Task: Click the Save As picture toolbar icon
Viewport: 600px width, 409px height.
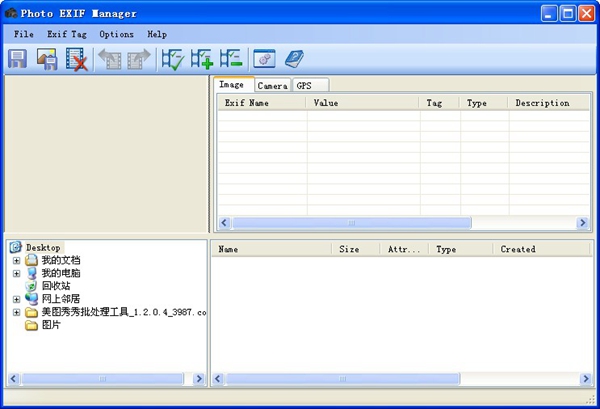Action: pos(47,60)
